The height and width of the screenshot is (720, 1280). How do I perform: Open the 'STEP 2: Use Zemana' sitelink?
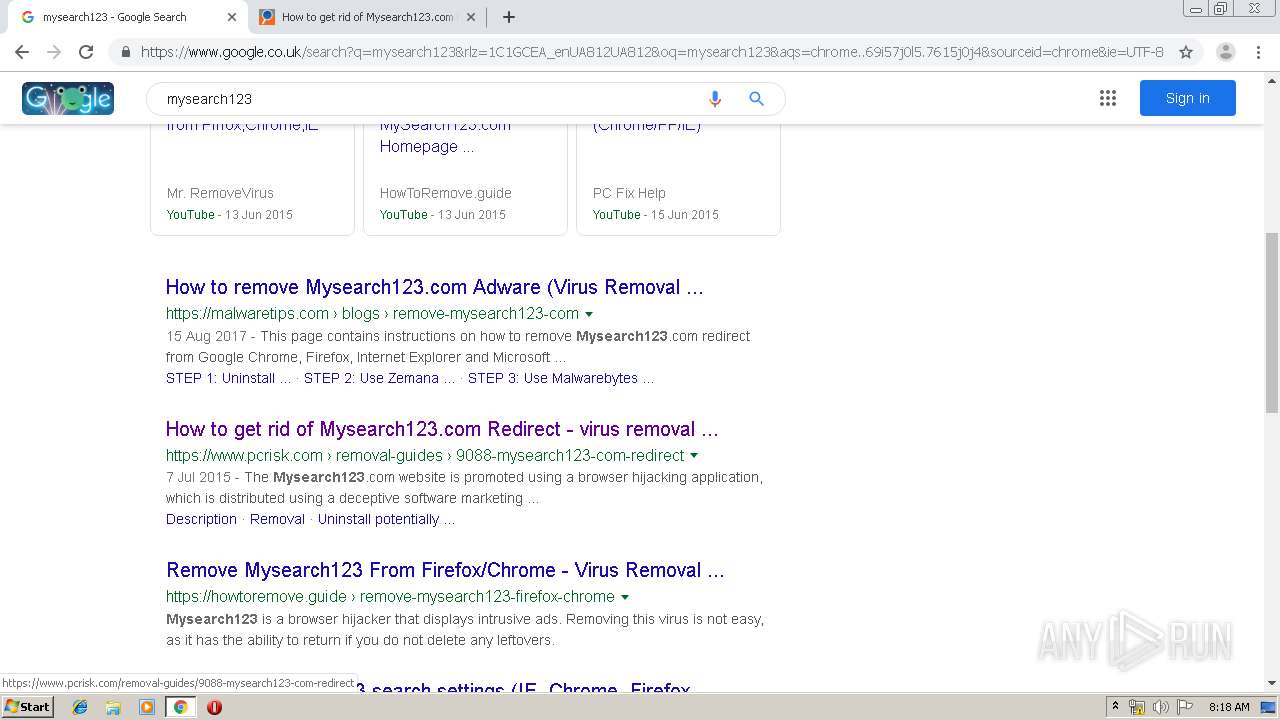[379, 378]
